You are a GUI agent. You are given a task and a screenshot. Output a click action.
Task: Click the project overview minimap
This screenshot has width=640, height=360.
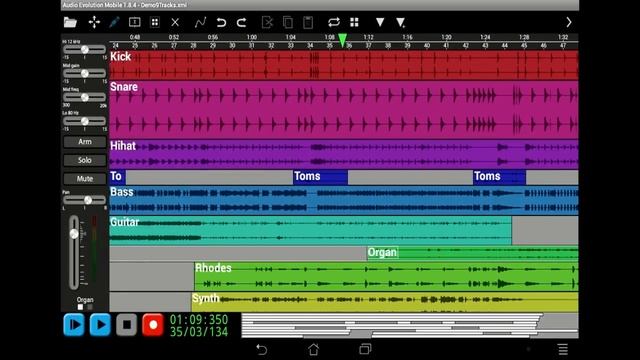coord(409,325)
